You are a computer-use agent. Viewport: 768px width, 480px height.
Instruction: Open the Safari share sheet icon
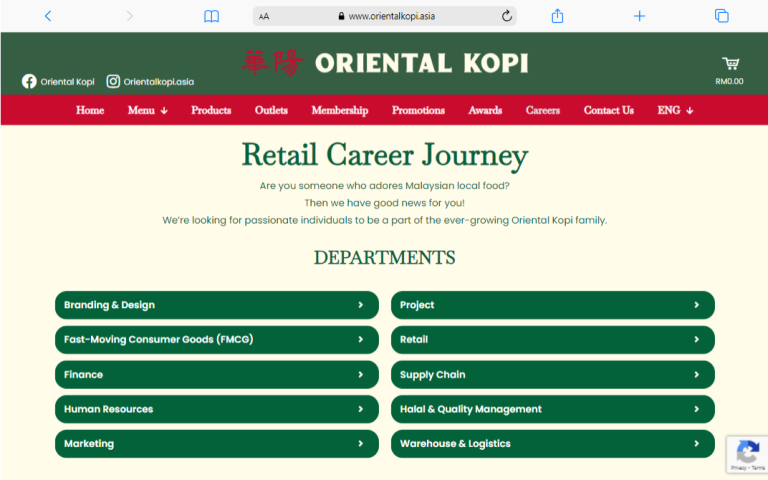coord(557,16)
